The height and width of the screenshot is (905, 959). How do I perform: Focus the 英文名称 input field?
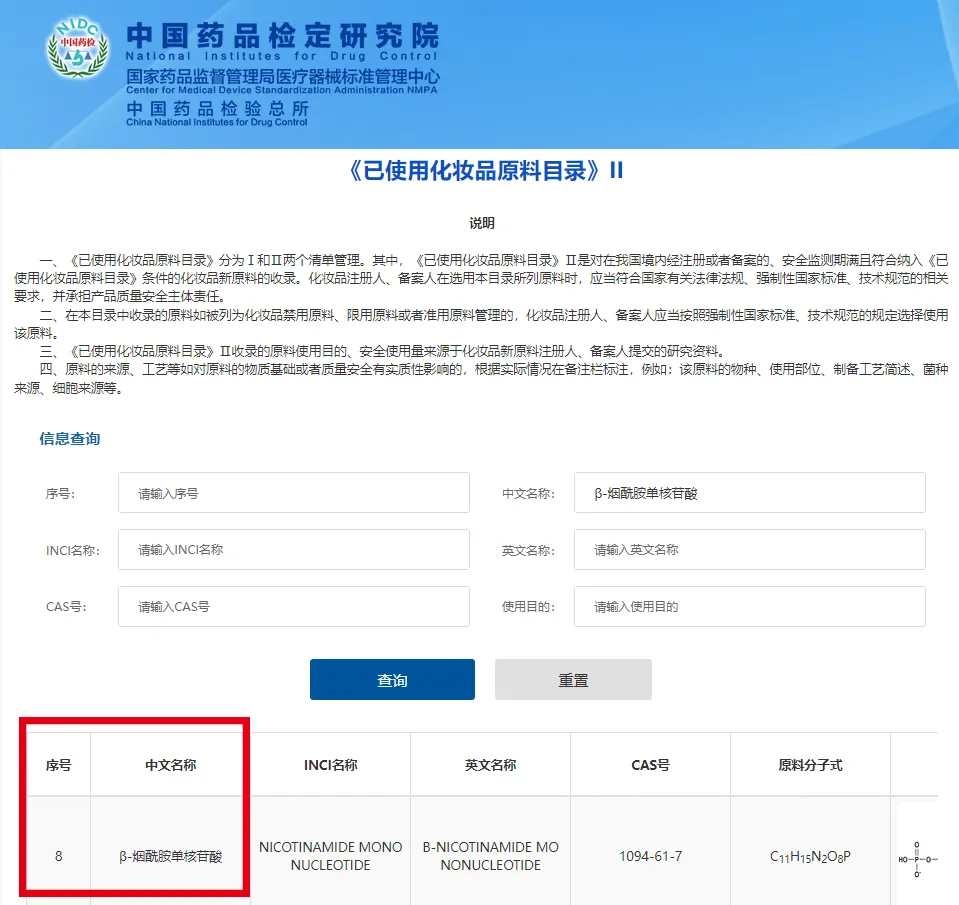pyautogui.click(x=749, y=549)
